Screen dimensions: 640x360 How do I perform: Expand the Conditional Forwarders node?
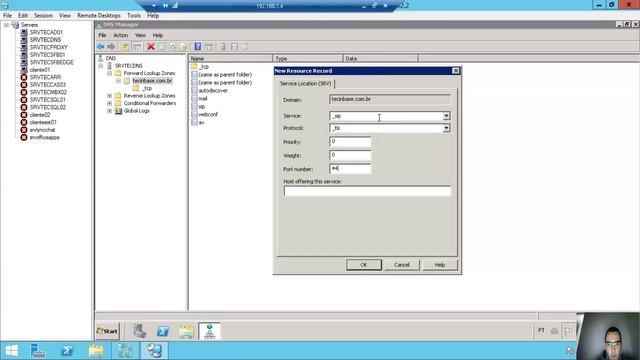[x=109, y=103]
